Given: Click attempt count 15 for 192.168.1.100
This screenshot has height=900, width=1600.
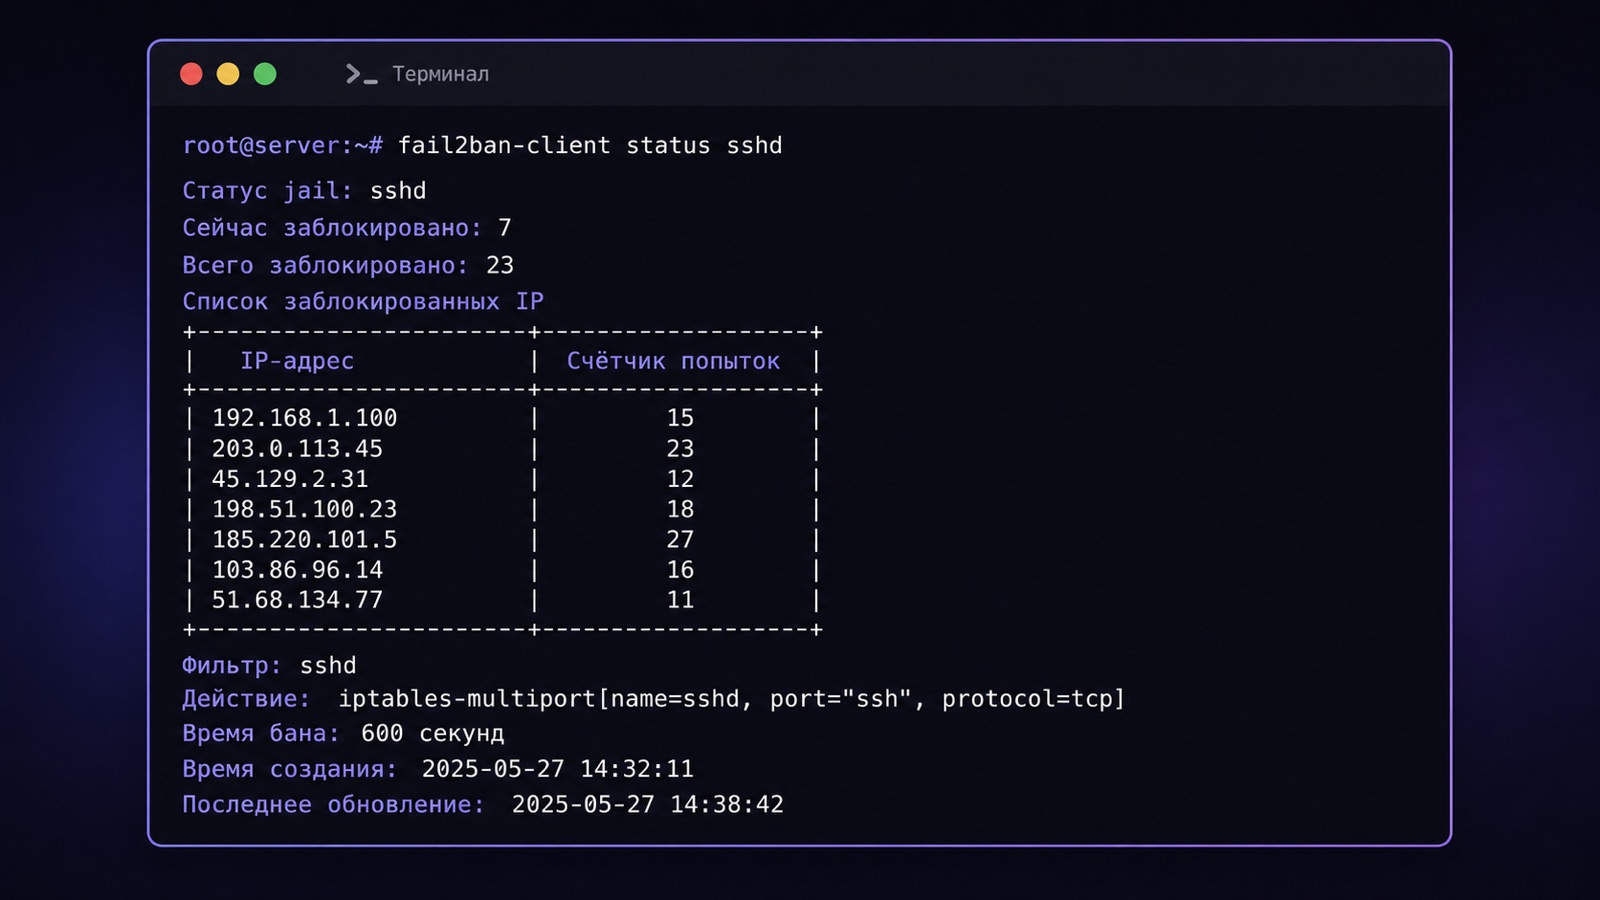Looking at the screenshot, I should 680,418.
